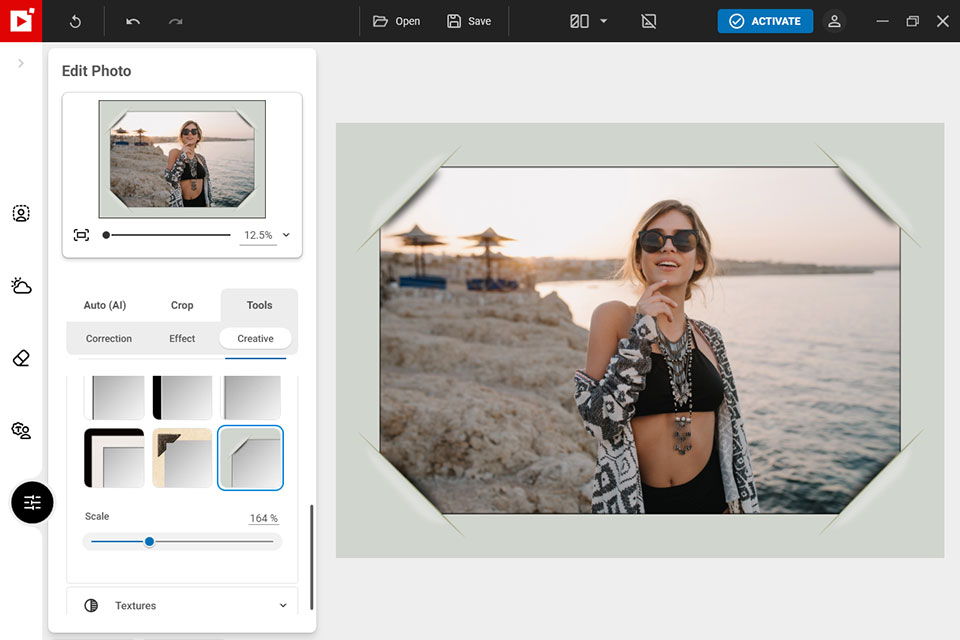The height and width of the screenshot is (640, 960).
Task: Select the Creative sub-tab
Action: 255,338
